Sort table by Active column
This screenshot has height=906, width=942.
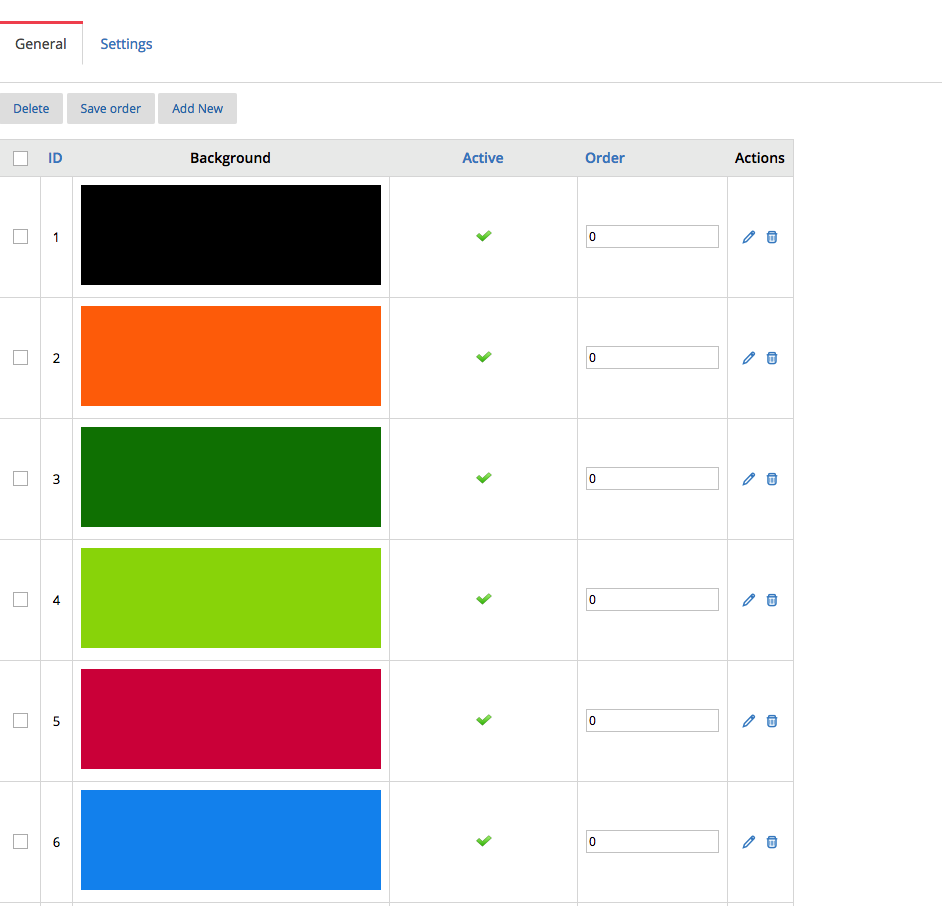(x=483, y=158)
